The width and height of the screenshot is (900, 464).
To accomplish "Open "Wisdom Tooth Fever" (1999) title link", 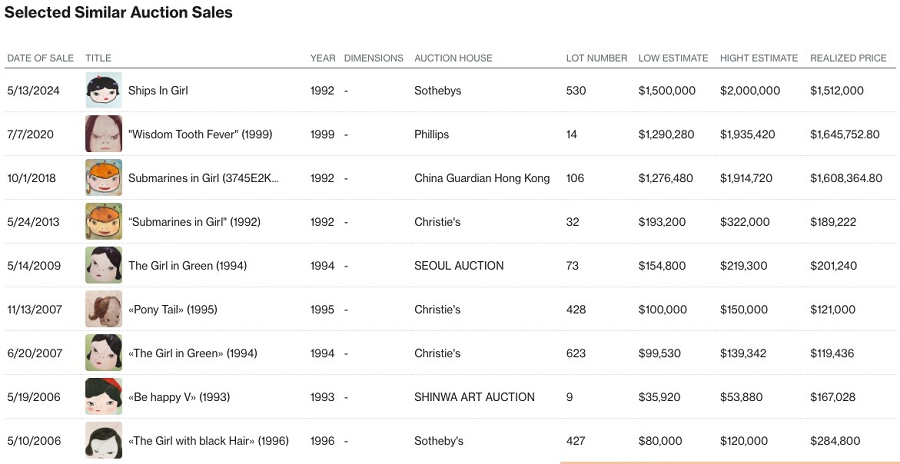I will click(200, 134).
